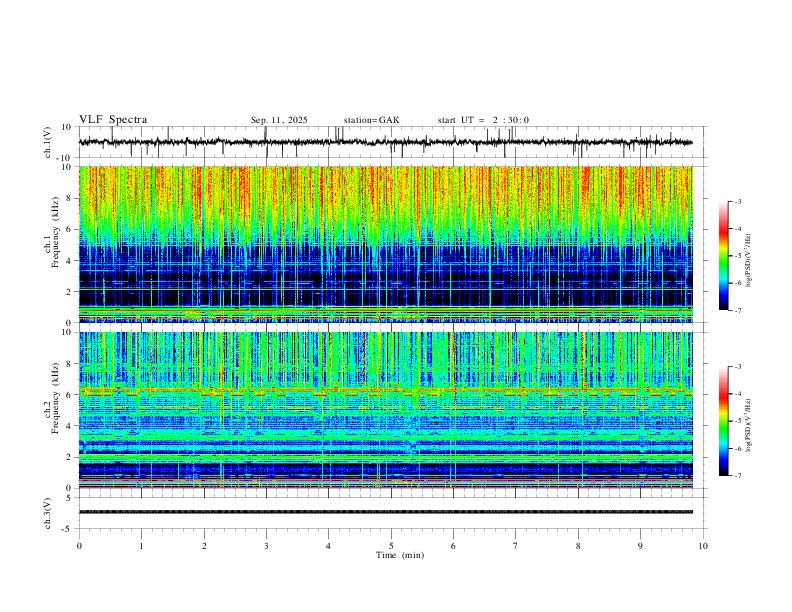Click the date 'Sep. 11, 2025'

pos(279,120)
